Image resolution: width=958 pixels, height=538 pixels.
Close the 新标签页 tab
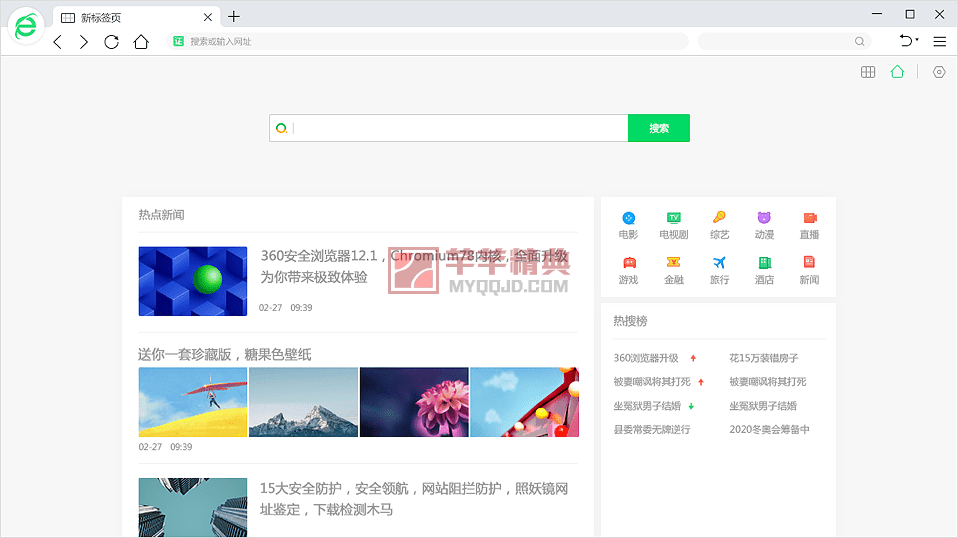208,17
